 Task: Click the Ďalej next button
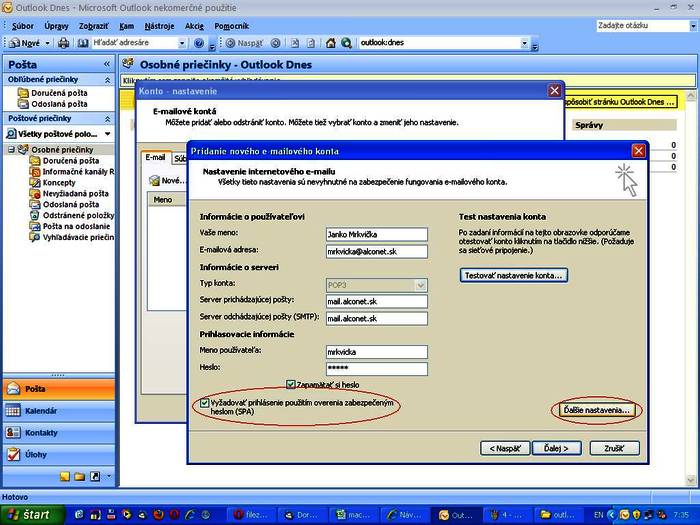click(x=557, y=448)
